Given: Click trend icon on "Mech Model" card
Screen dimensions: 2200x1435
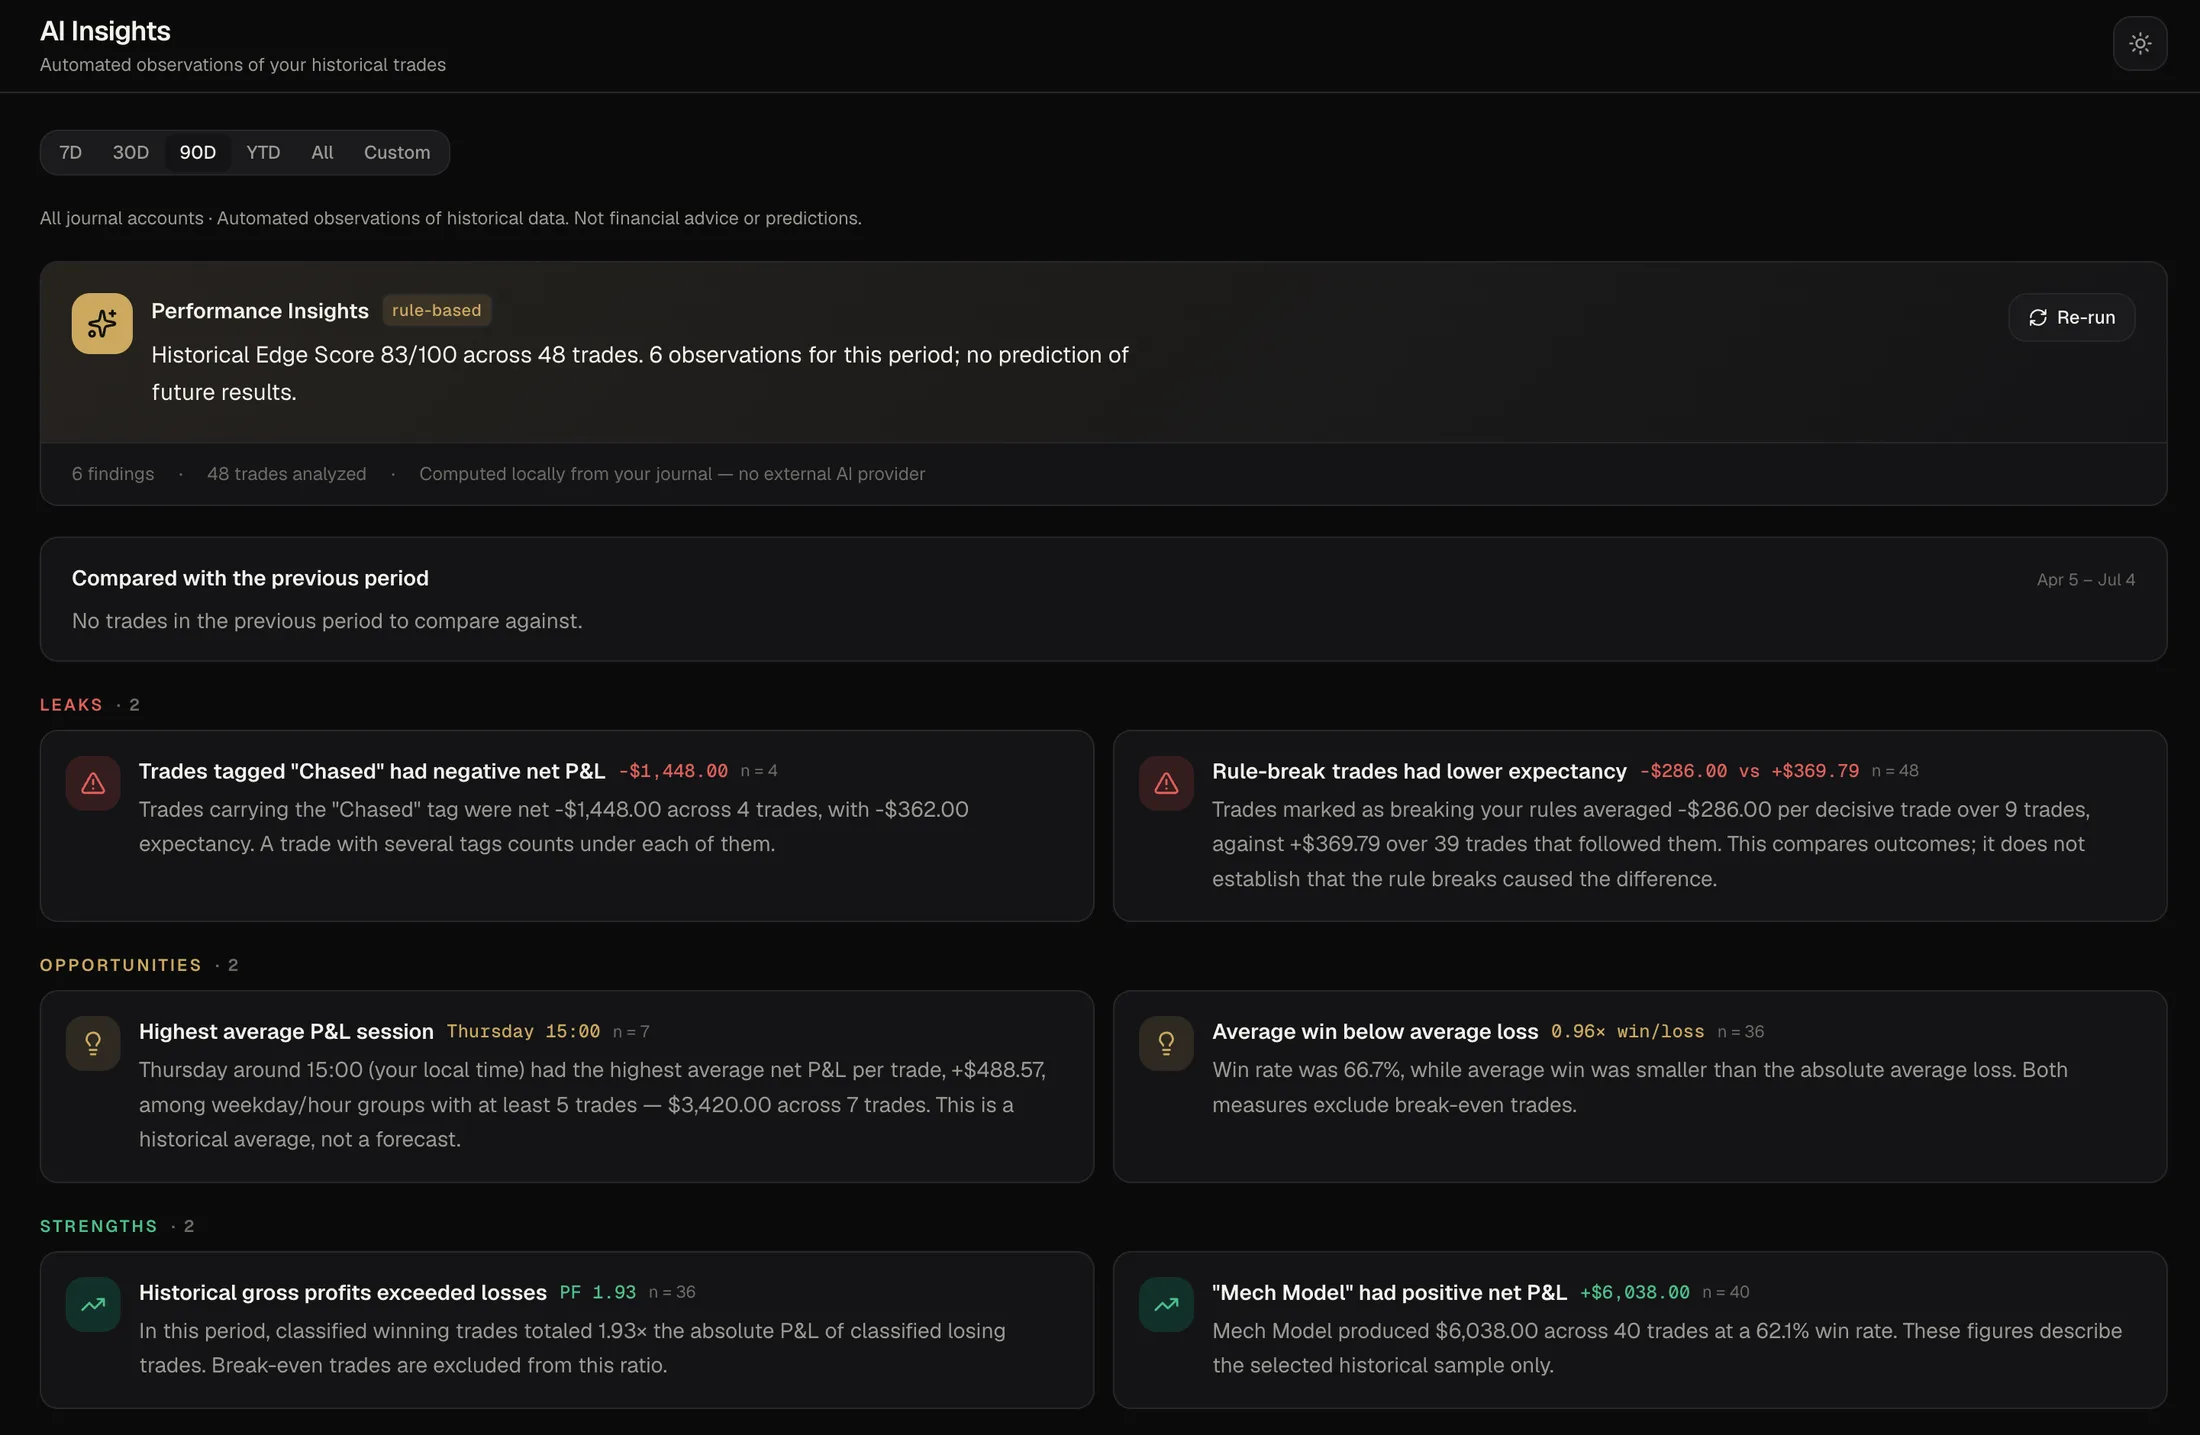Looking at the screenshot, I should (1166, 1304).
